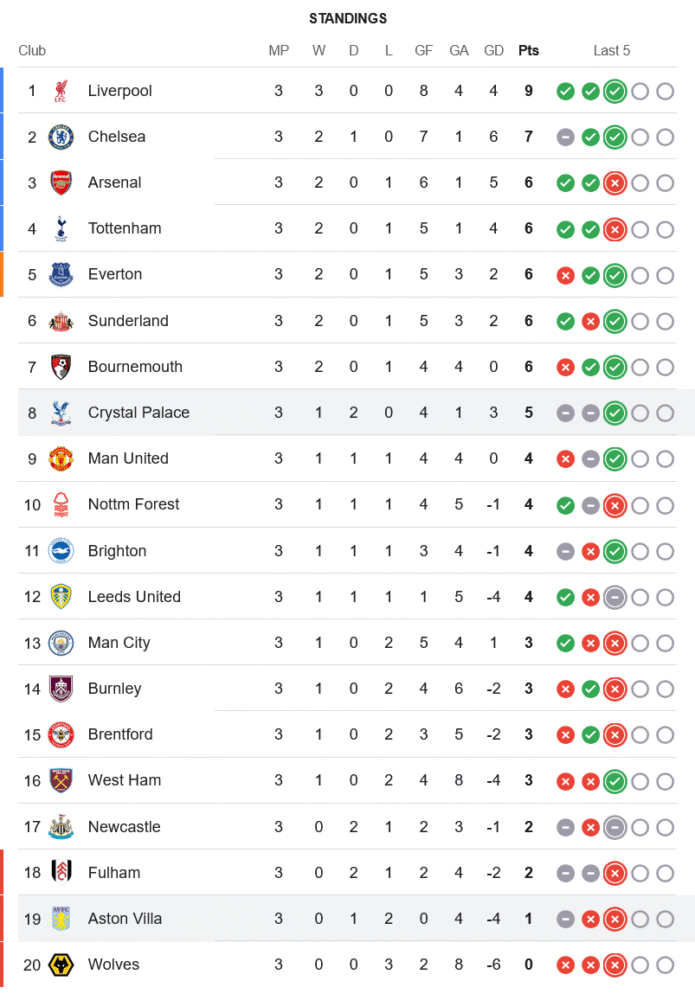Click the Newcastle club crest icon
Viewport: 695px width, 1000px height.
(x=61, y=827)
